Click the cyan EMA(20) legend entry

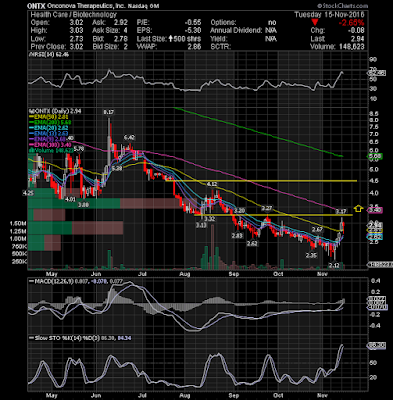pos(49,128)
